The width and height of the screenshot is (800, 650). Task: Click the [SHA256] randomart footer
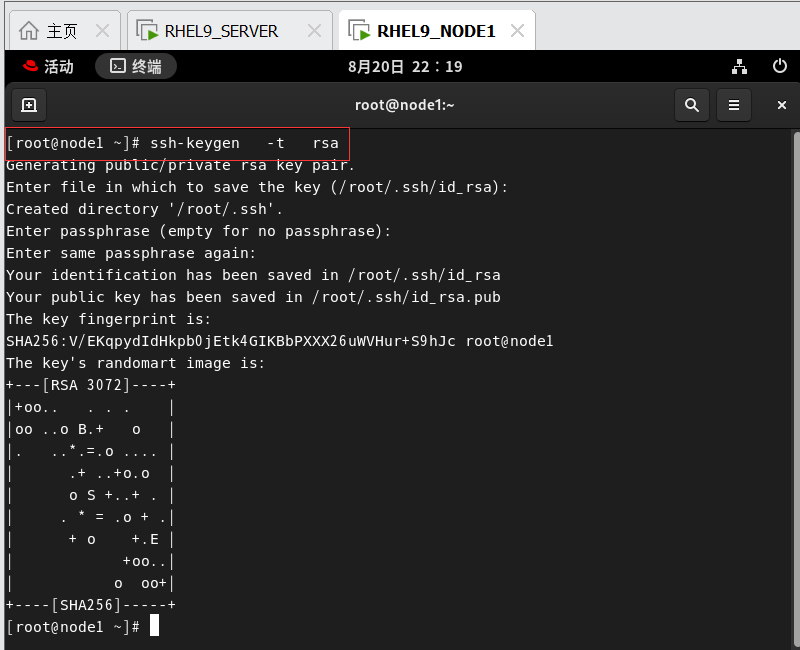(x=91, y=605)
